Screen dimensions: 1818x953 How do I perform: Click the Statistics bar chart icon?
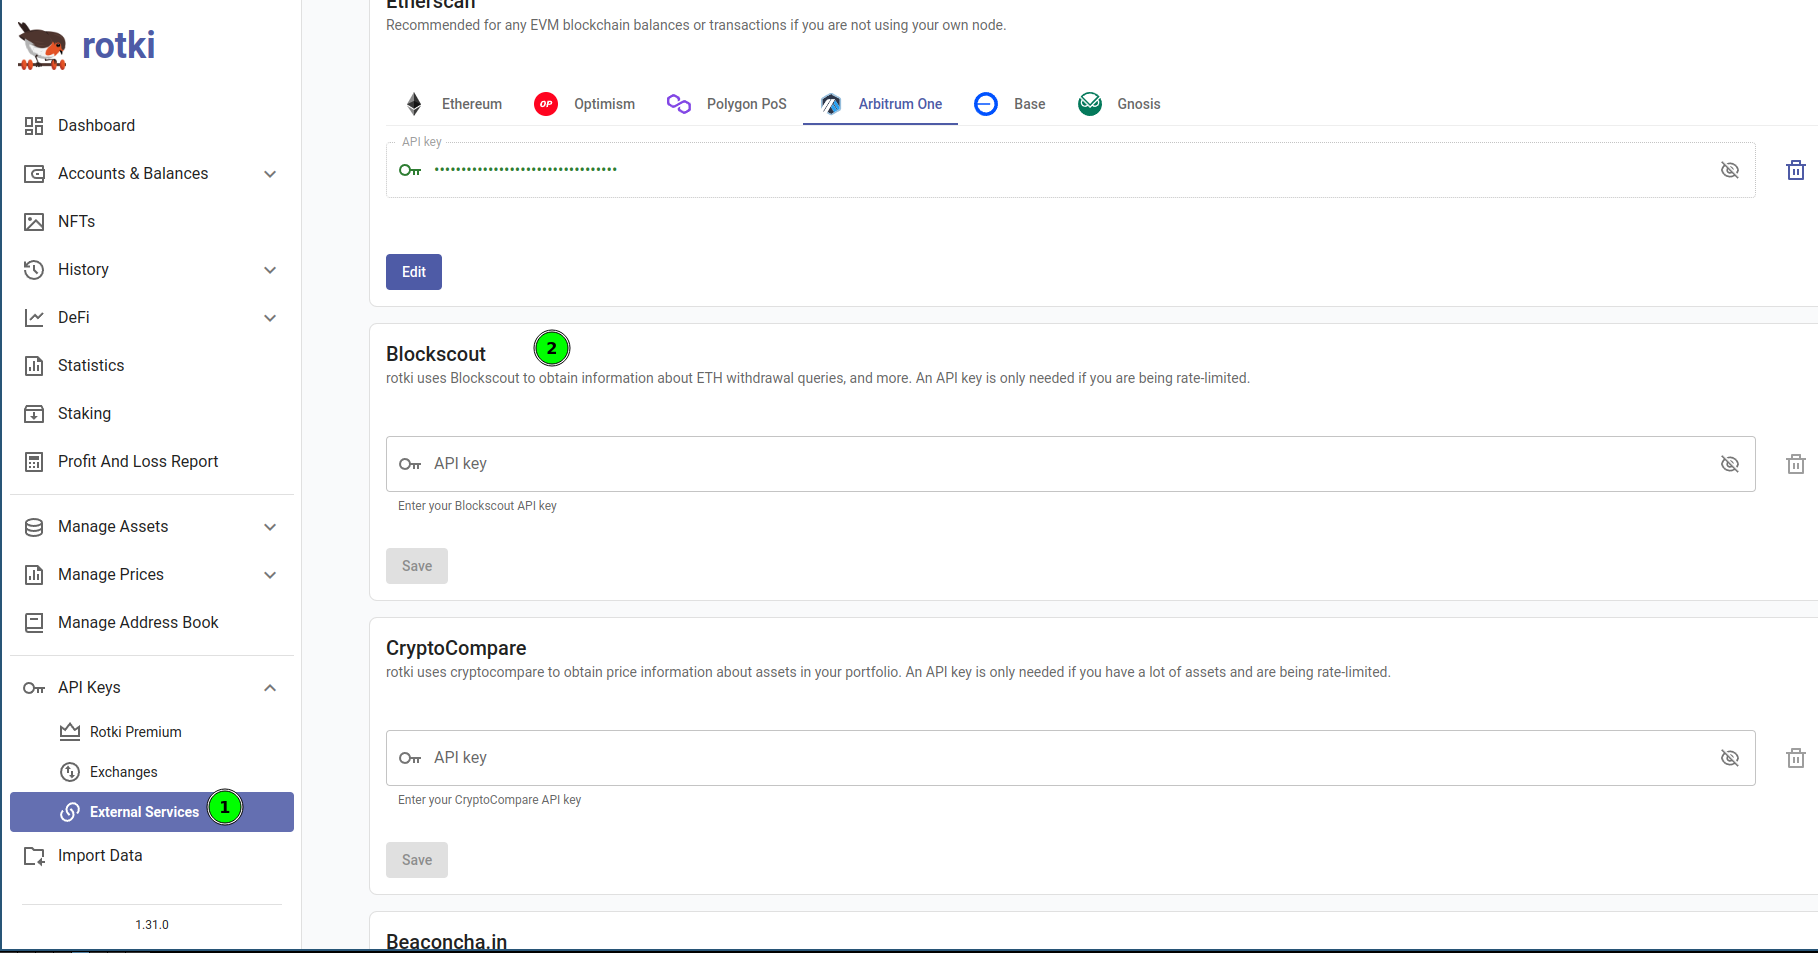(34, 366)
